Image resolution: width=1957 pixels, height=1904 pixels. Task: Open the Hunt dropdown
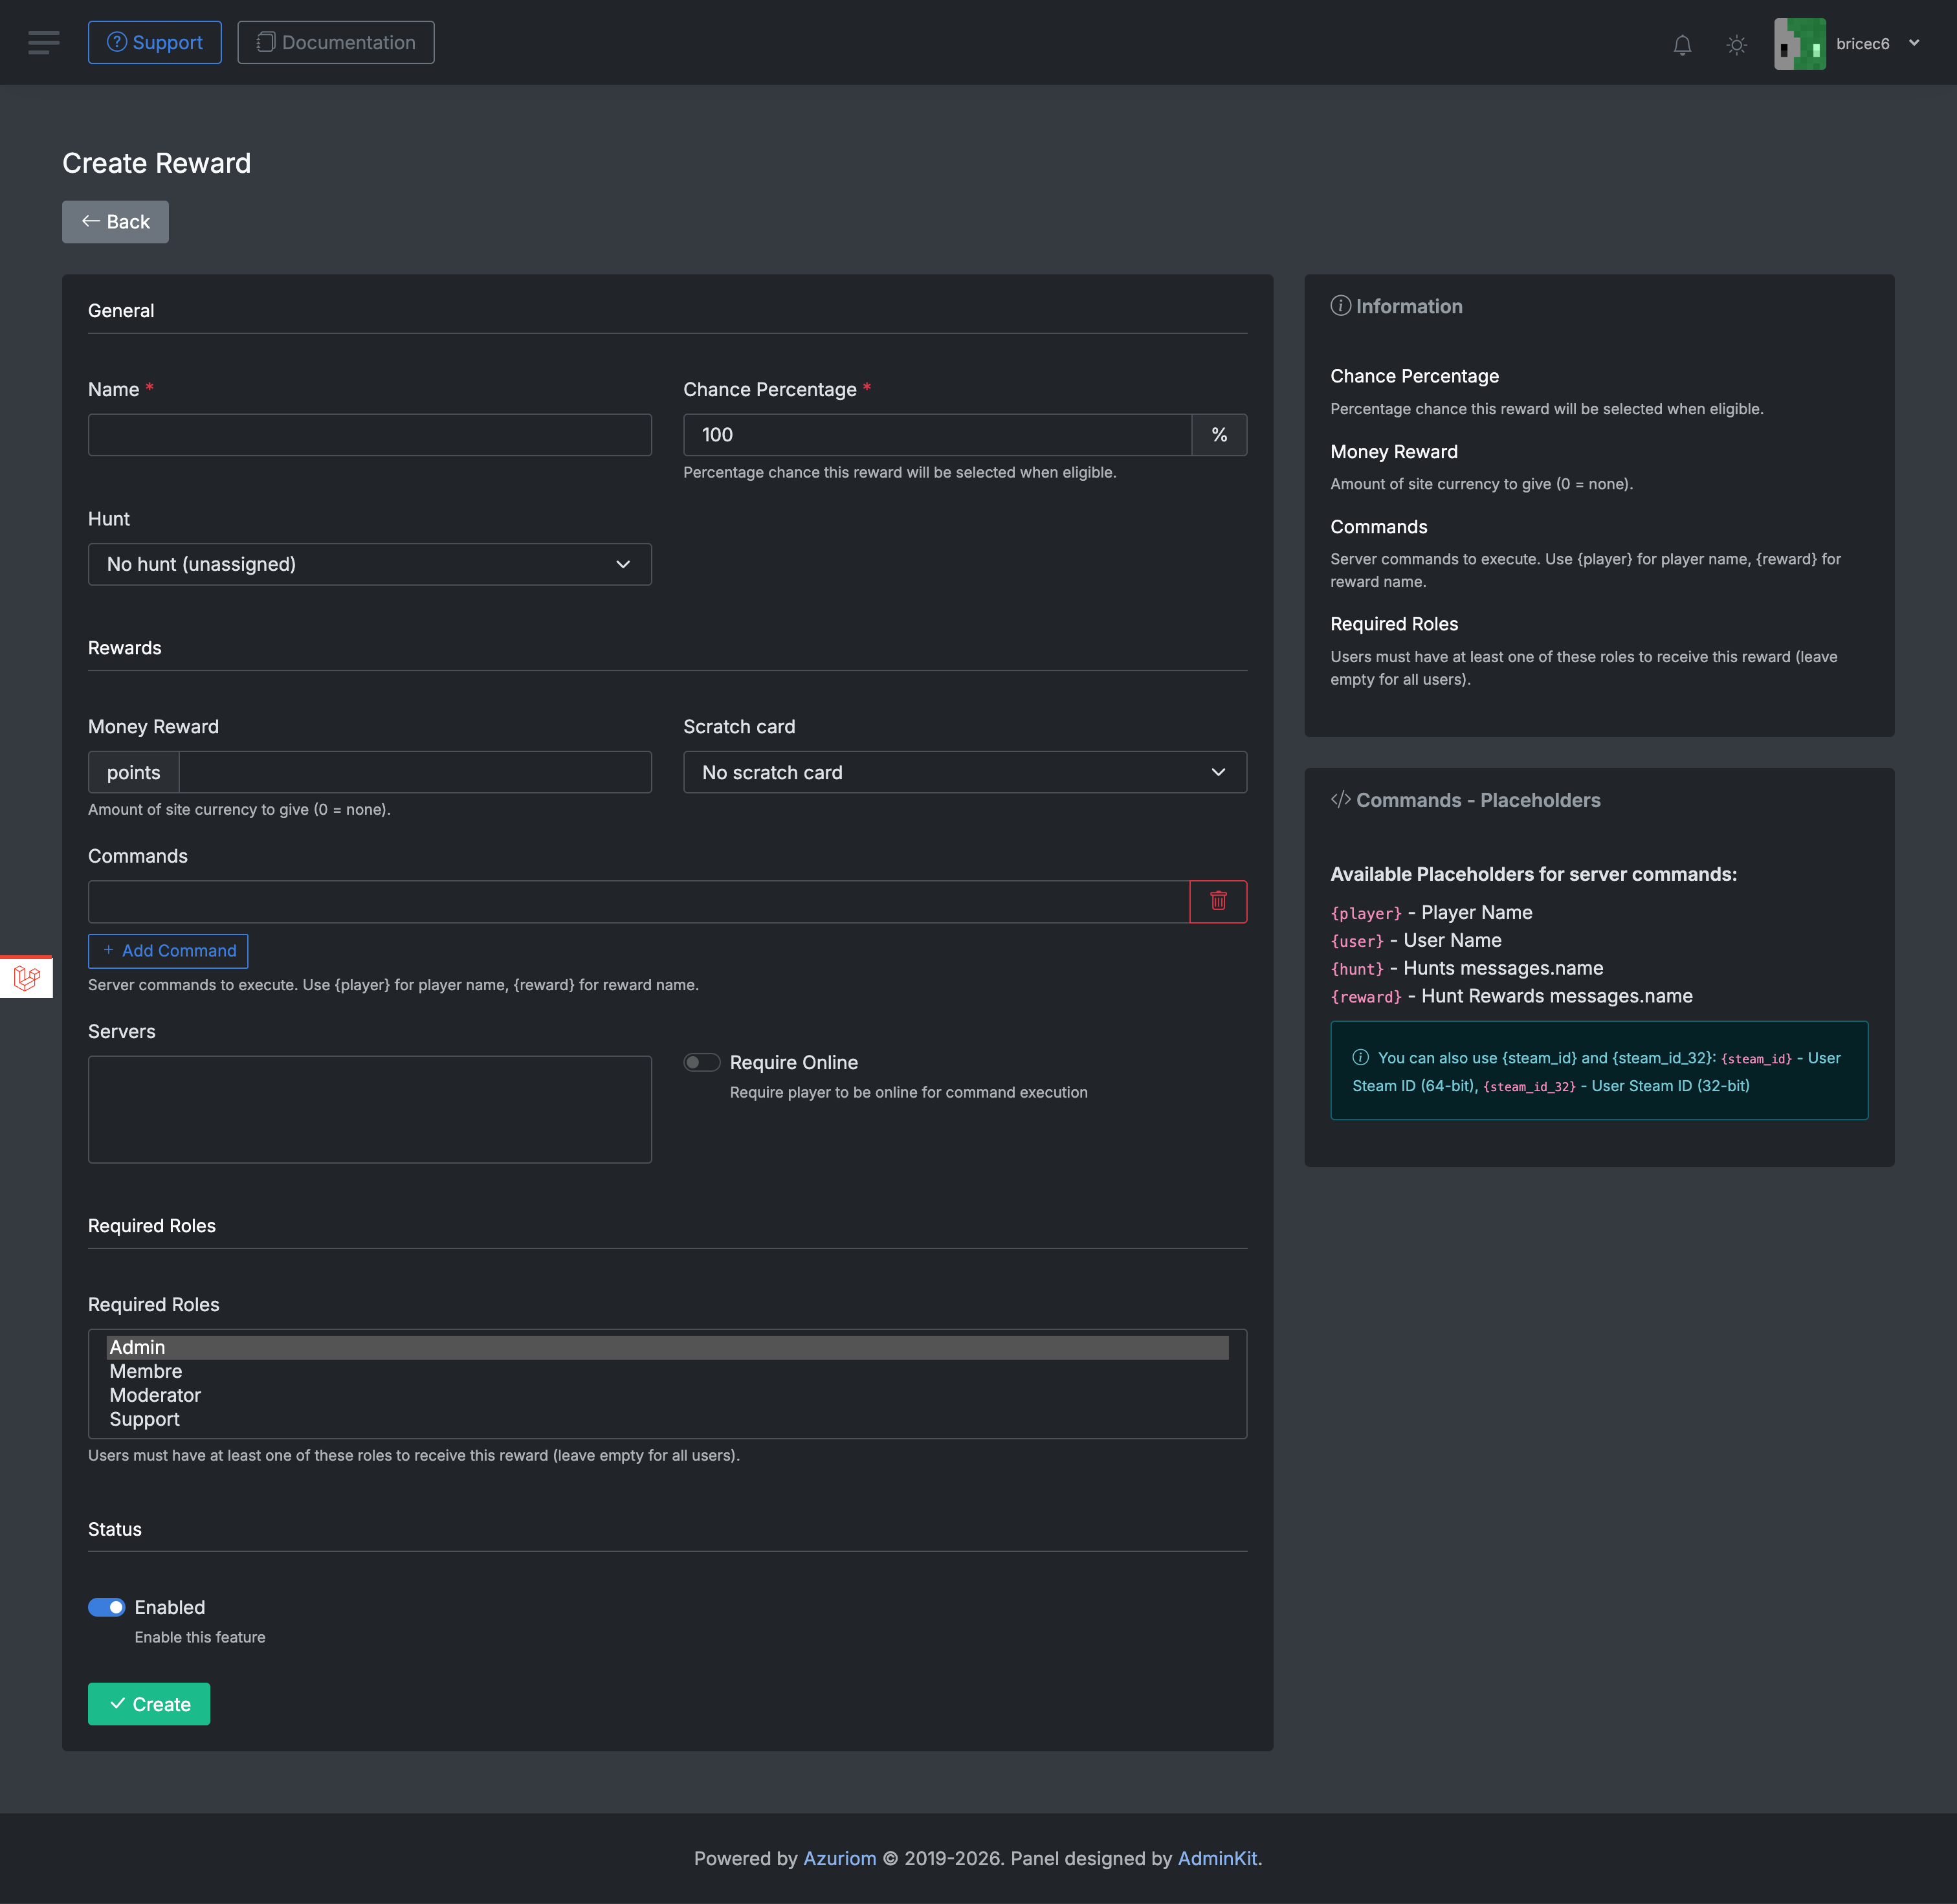coord(369,564)
